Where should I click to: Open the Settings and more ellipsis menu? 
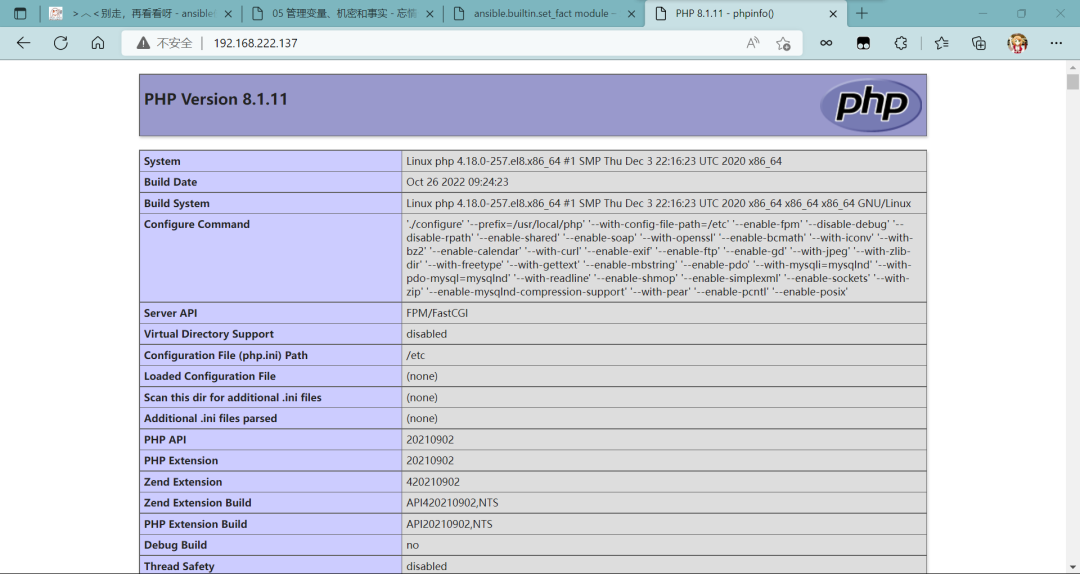(1056, 43)
